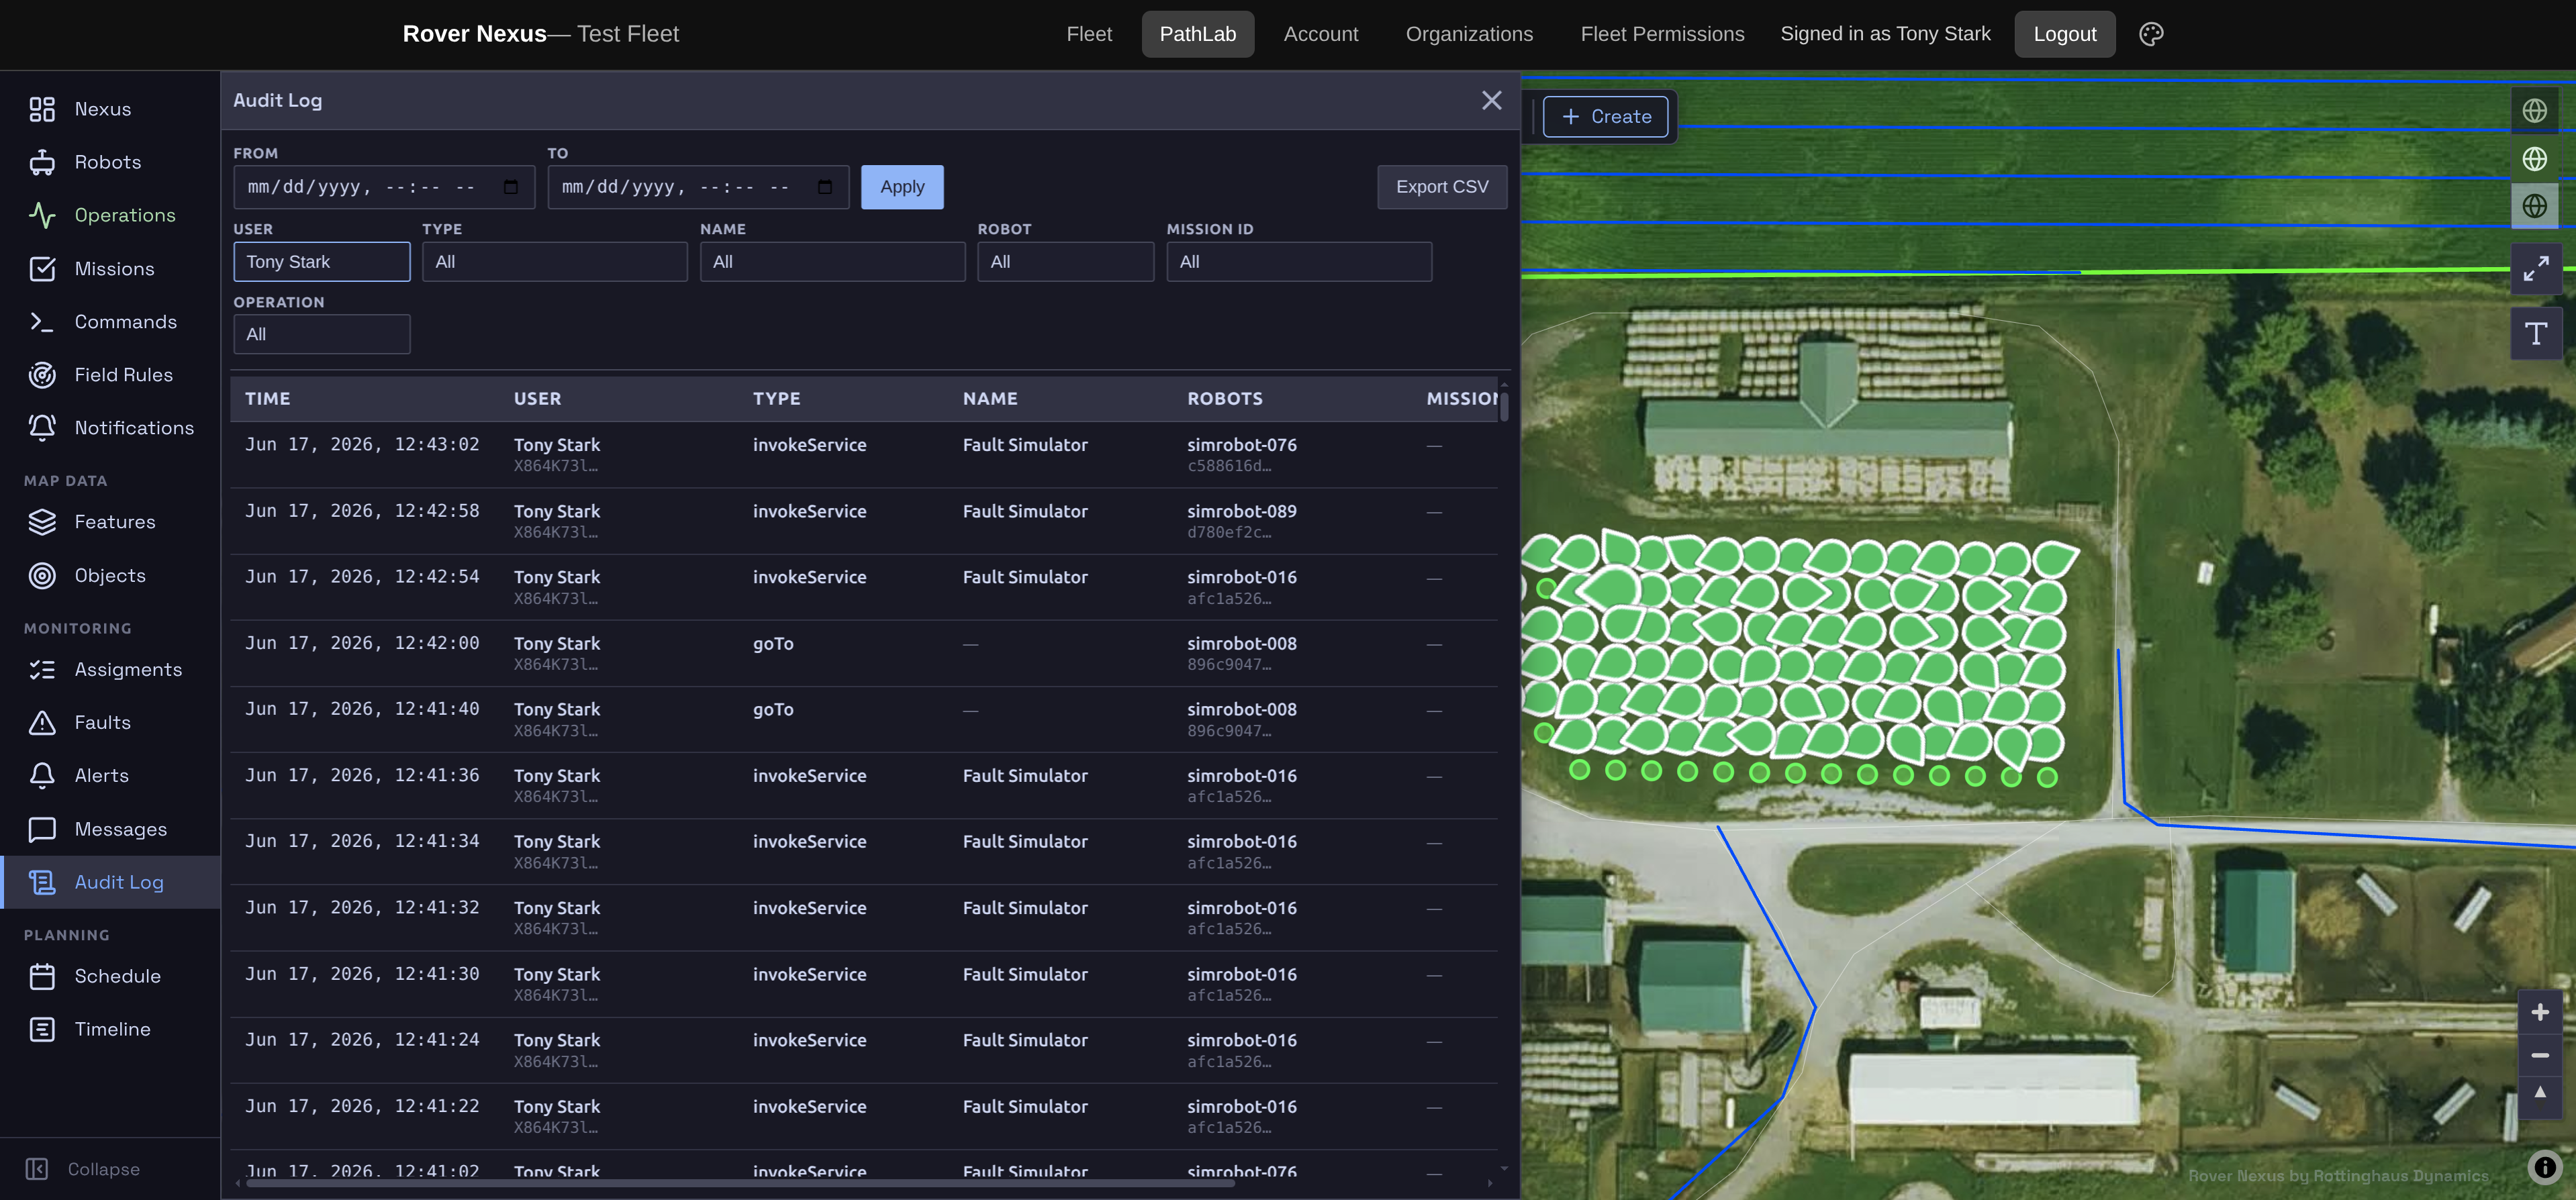Open the theme palette icon
The height and width of the screenshot is (1200, 2576).
click(2151, 34)
